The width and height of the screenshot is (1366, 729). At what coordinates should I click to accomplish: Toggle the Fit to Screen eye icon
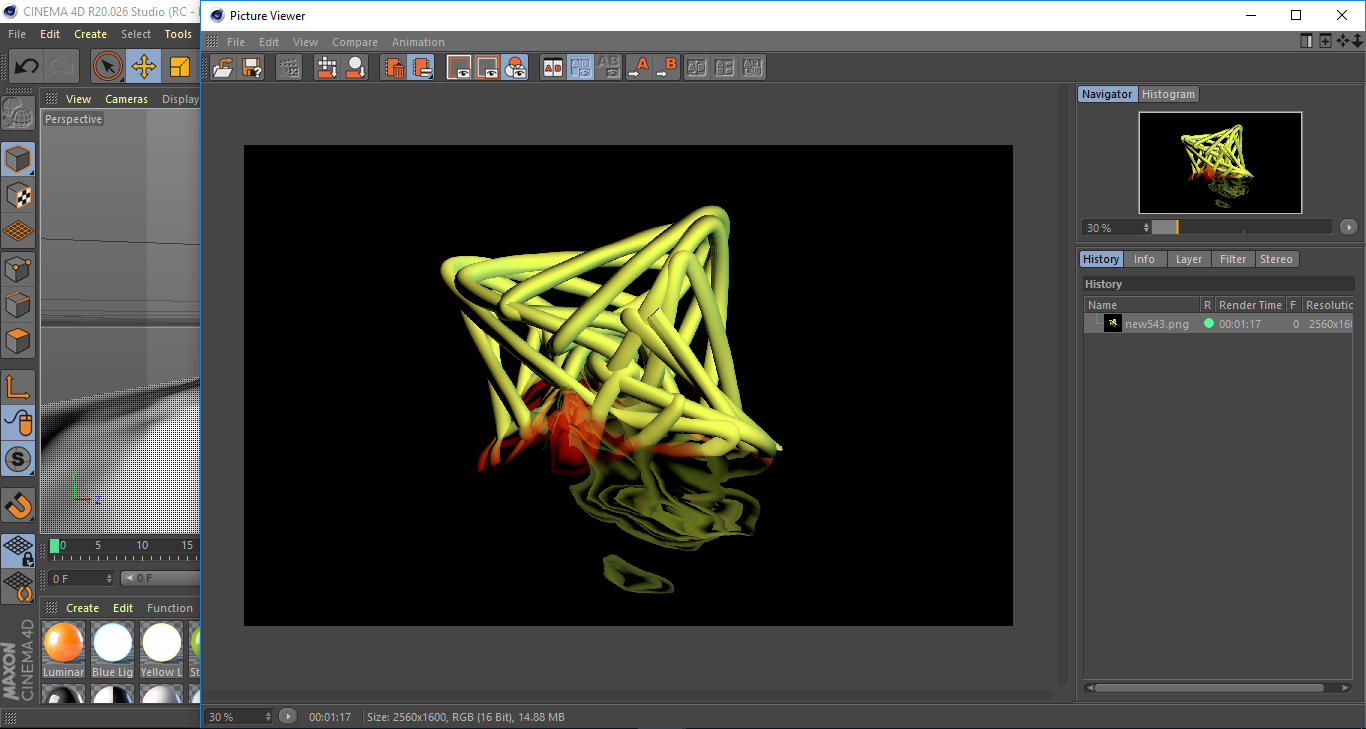(x=487, y=67)
